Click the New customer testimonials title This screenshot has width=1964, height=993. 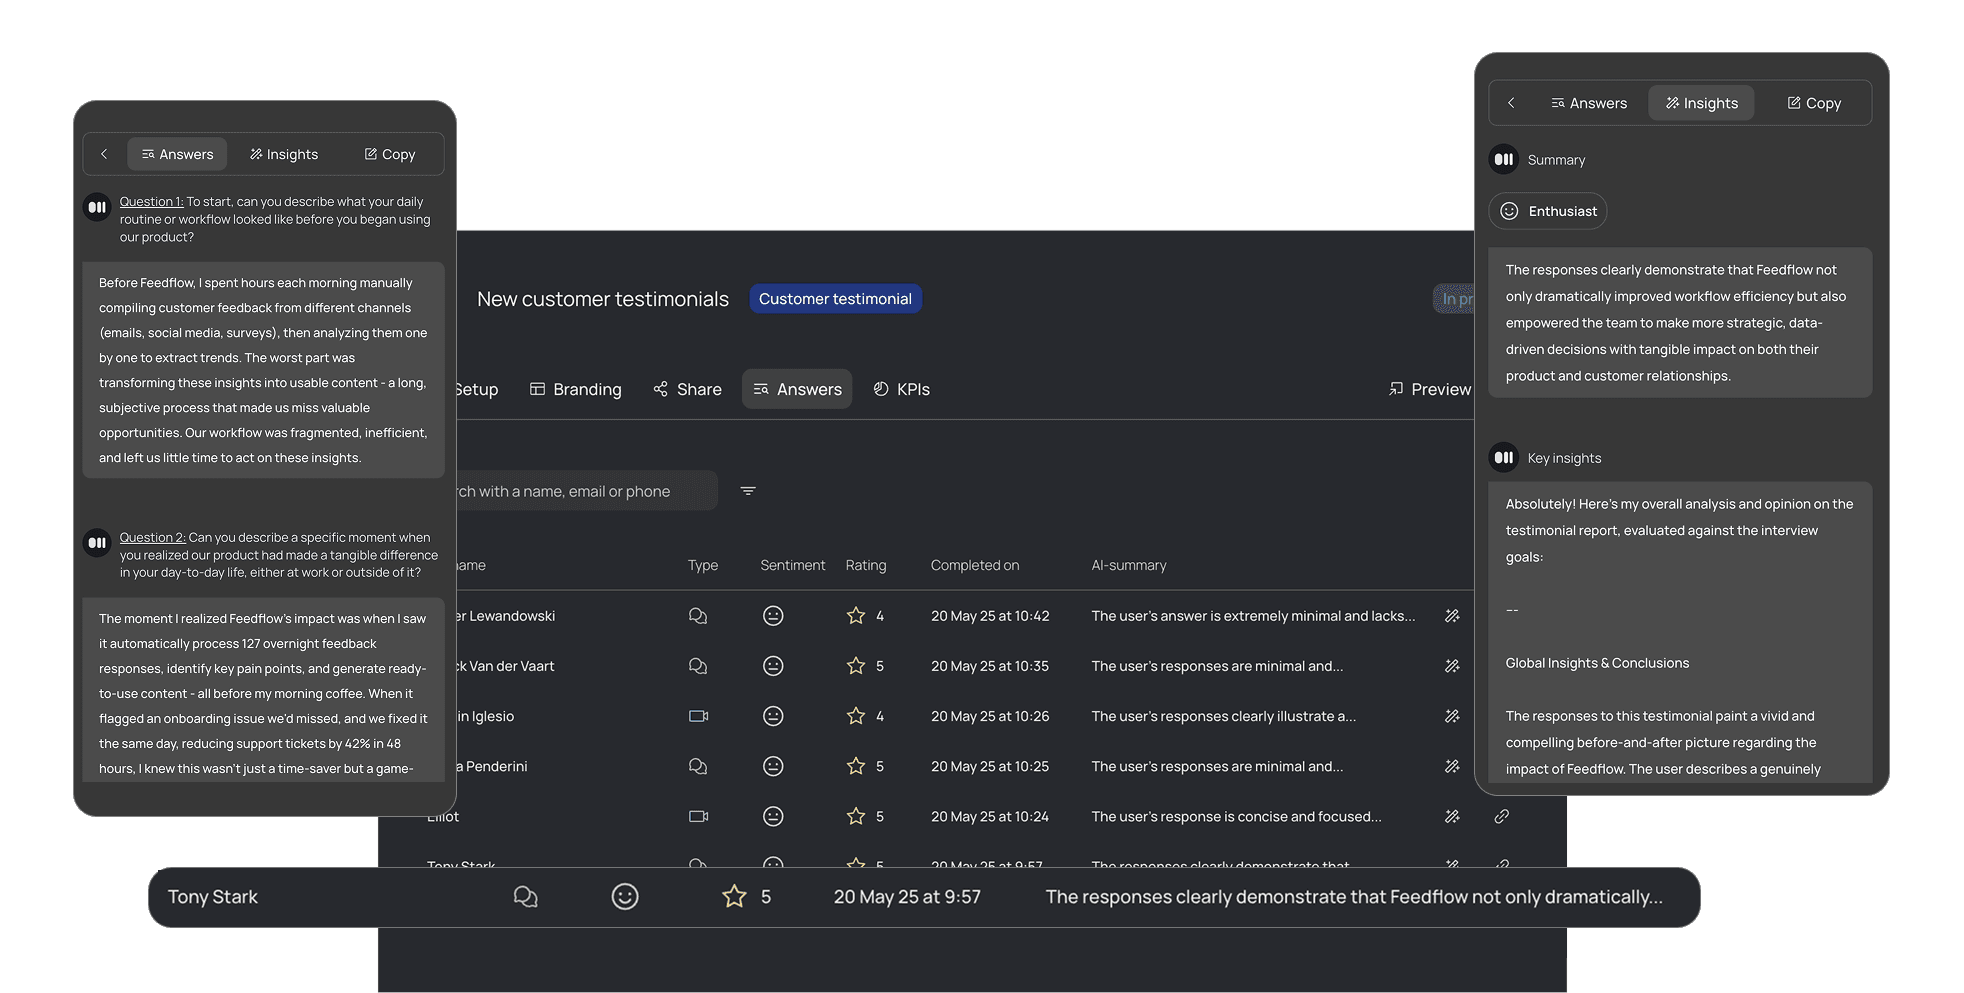pos(603,299)
